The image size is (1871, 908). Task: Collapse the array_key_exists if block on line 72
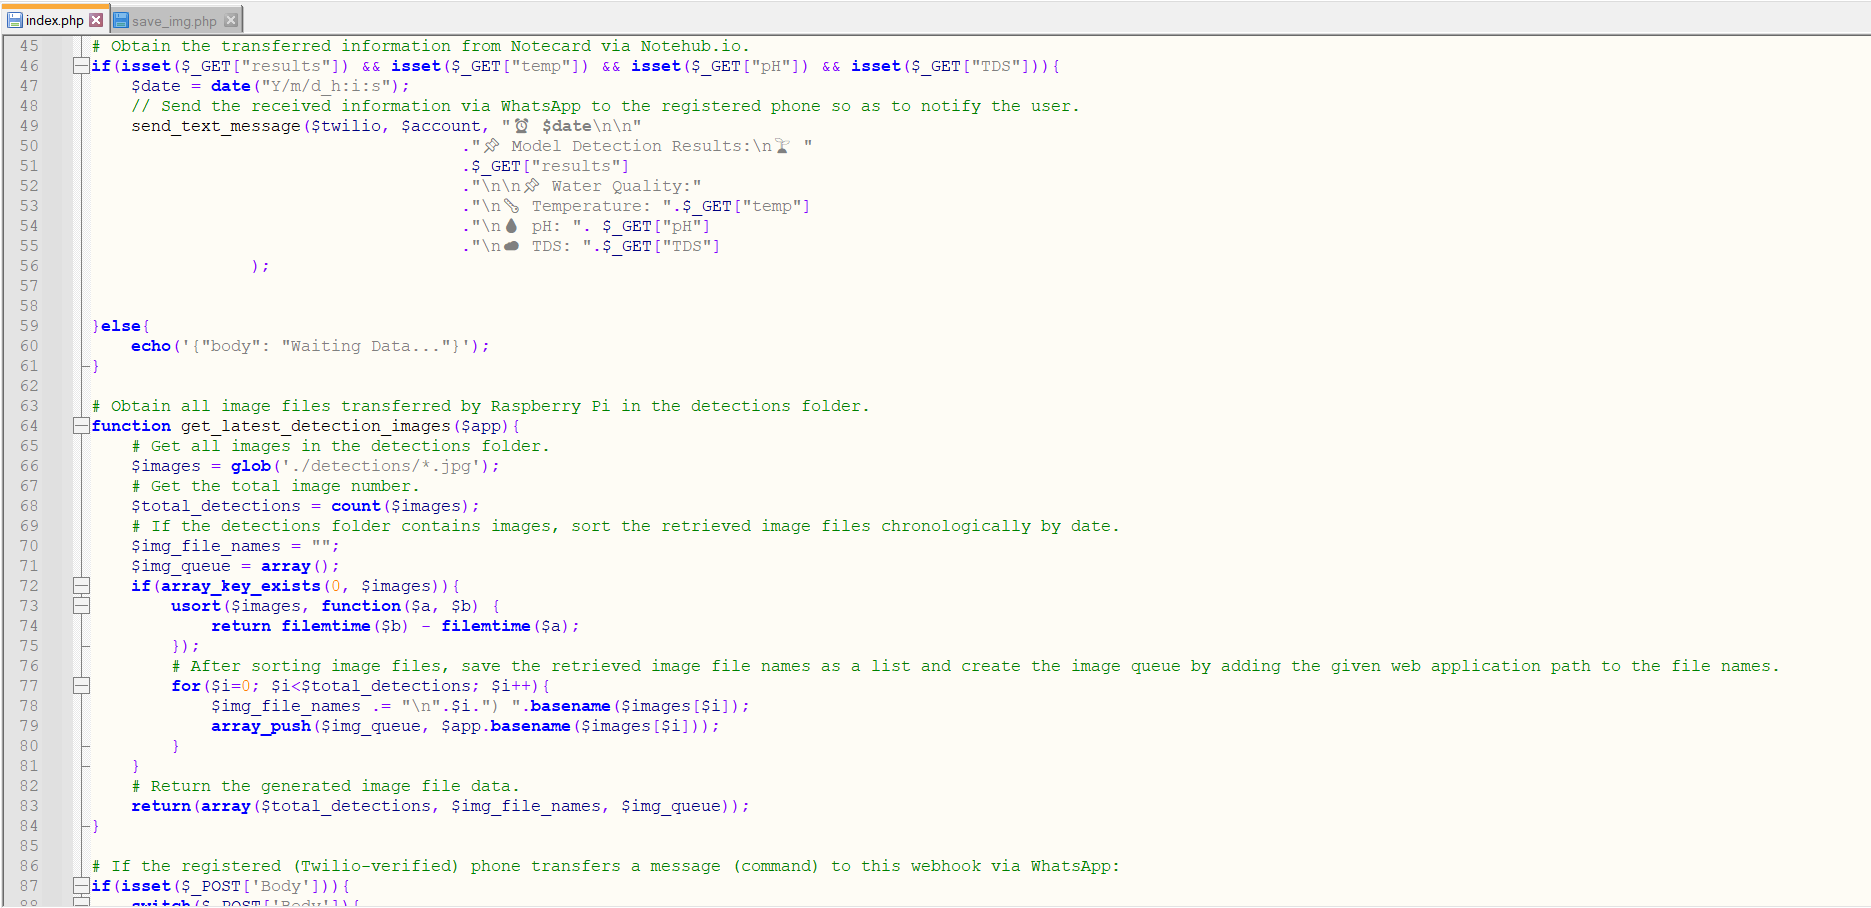click(81, 586)
